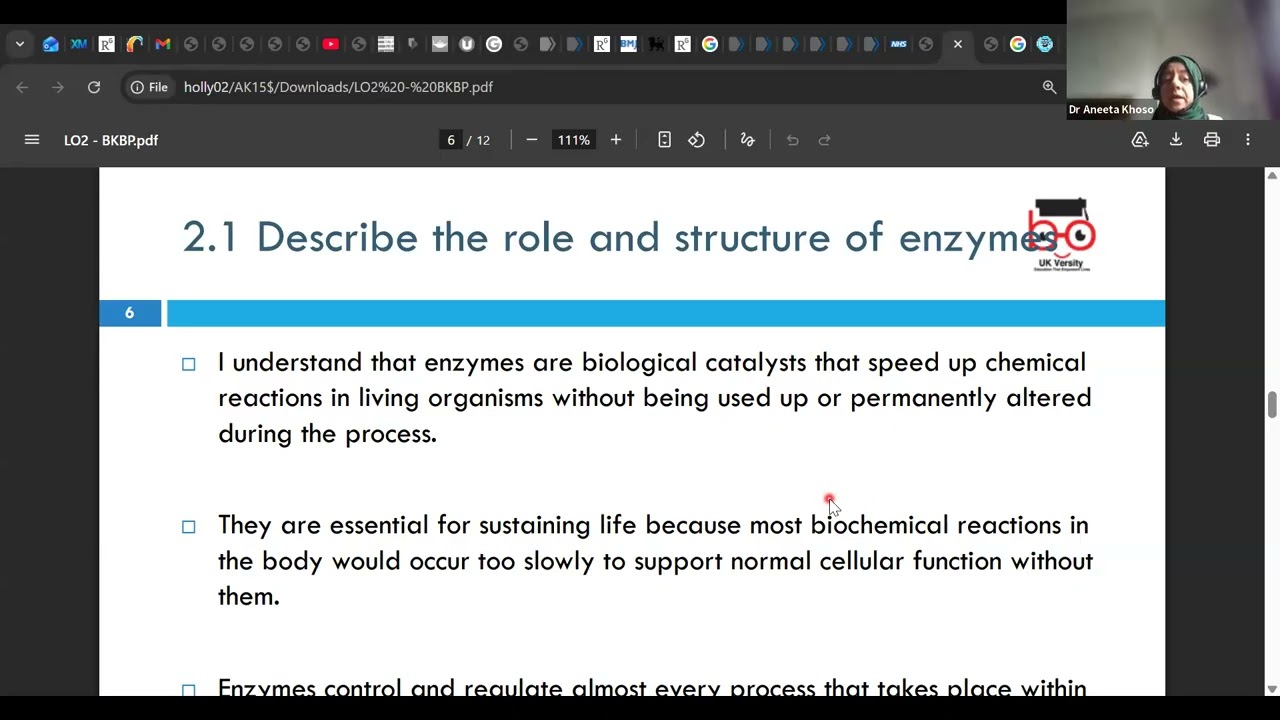Click the slide heading 2.1 Describe the role
The height and width of the screenshot is (720, 1280).
tap(618, 237)
